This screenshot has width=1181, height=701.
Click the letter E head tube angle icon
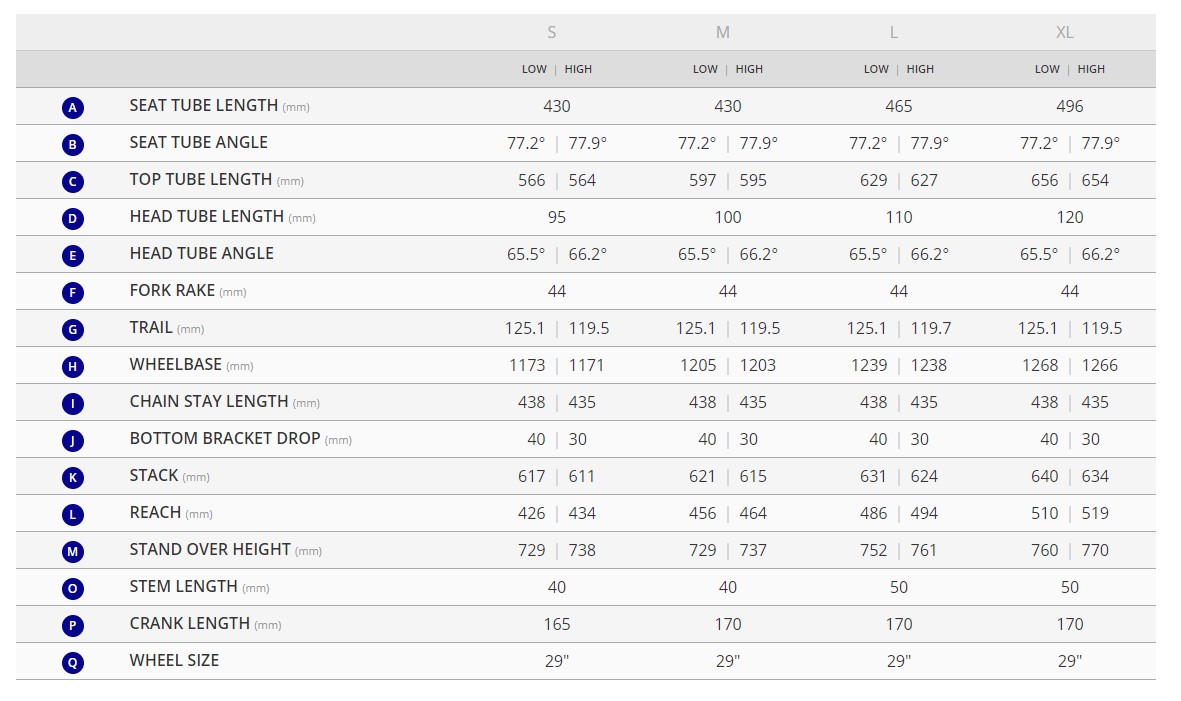[x=72, y=255]
